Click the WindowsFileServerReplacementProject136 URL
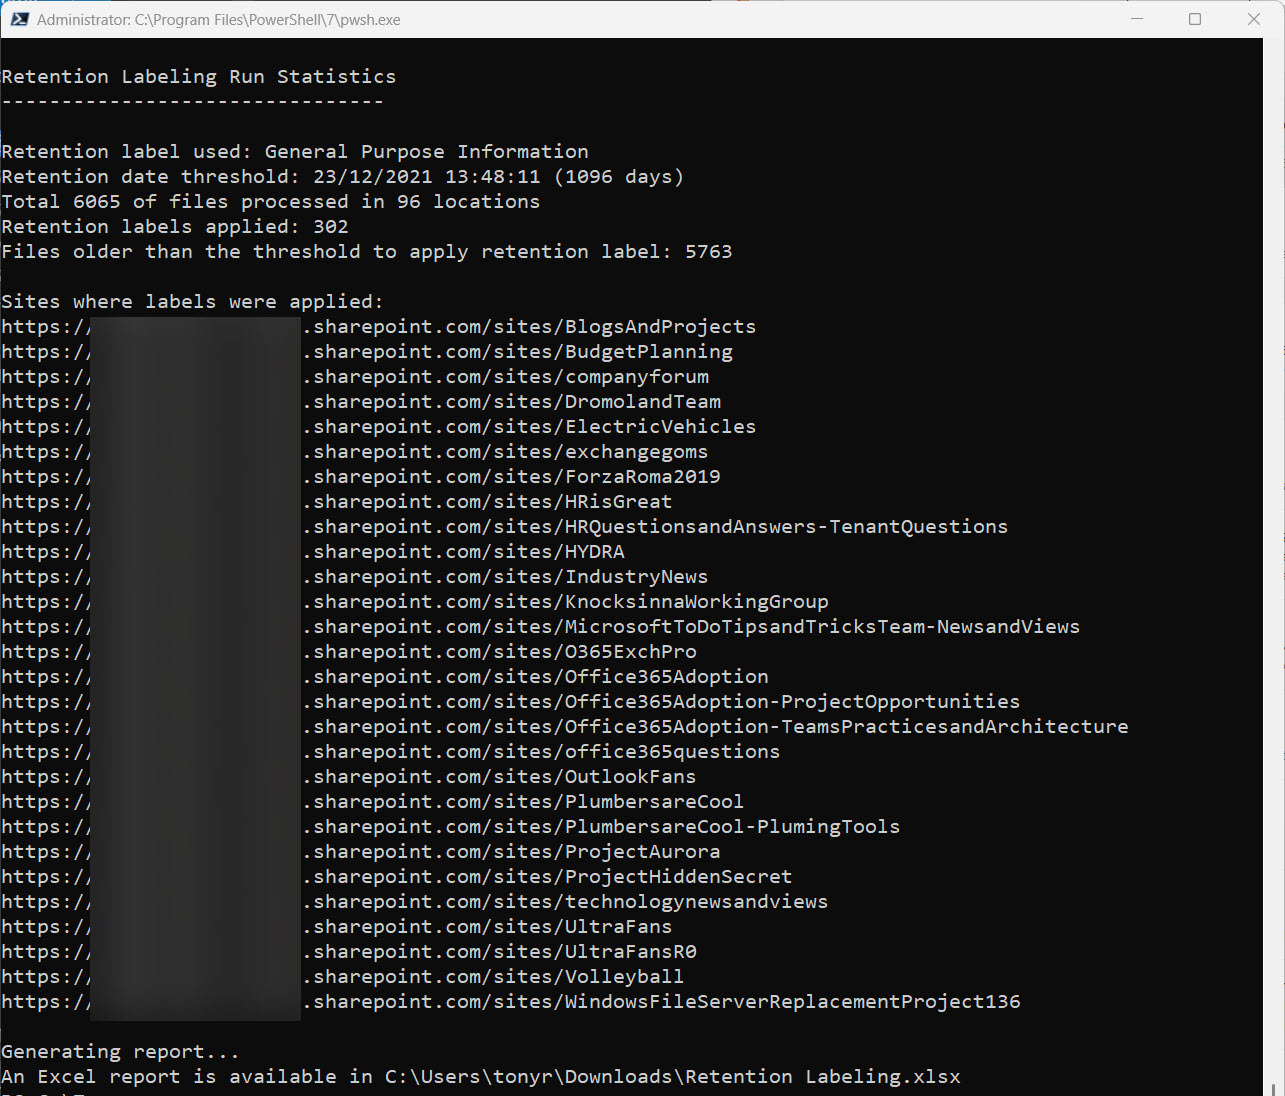The image size is (1285, 1096). (666, 1002)
